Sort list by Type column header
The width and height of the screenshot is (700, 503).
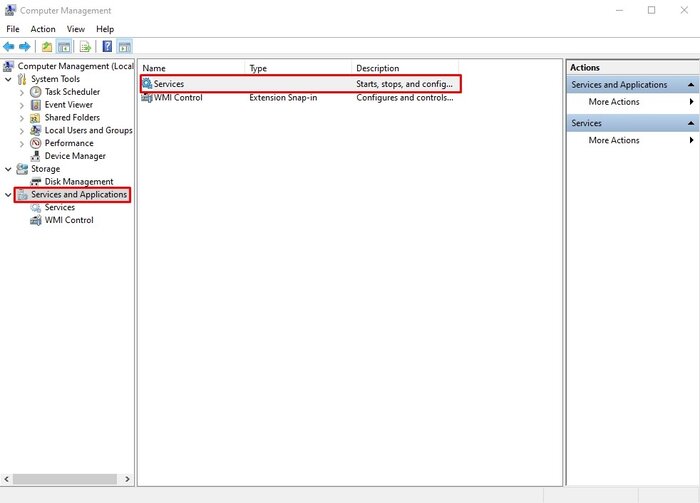pos(298,68)
